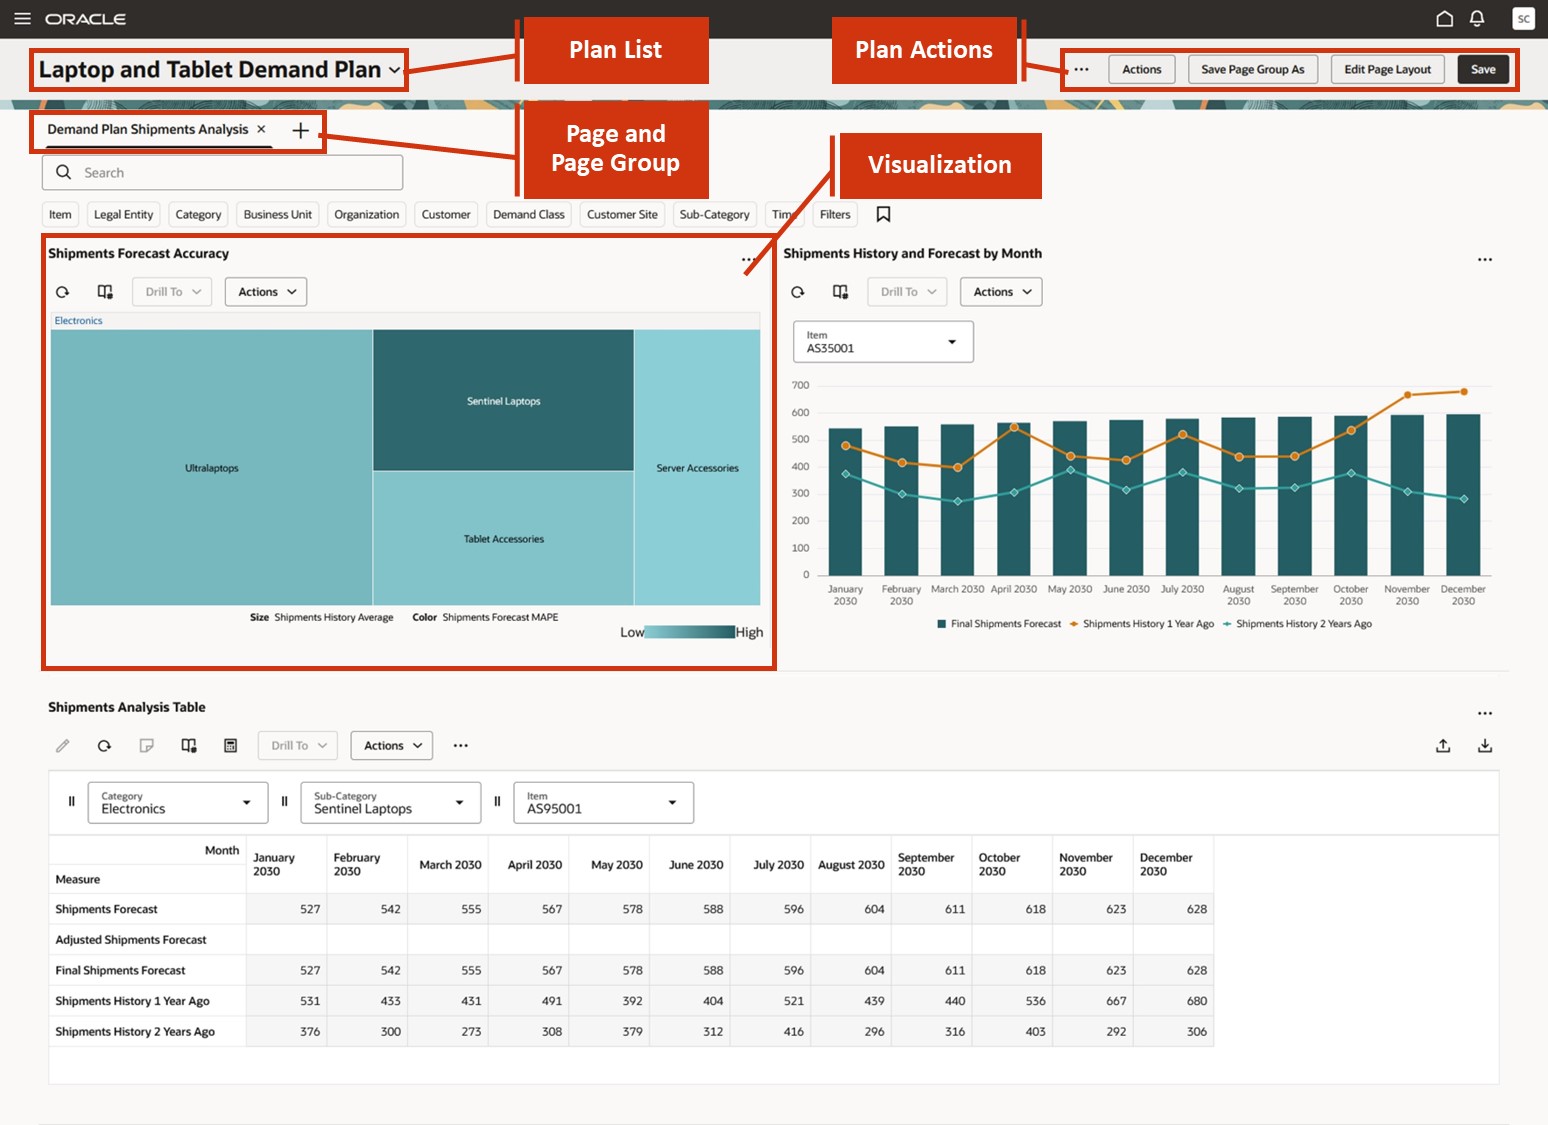The width and height of the screenshot is (1548, 1125).
Task: Open Drill To in Shipments History chart
Action: pos(907,292)
